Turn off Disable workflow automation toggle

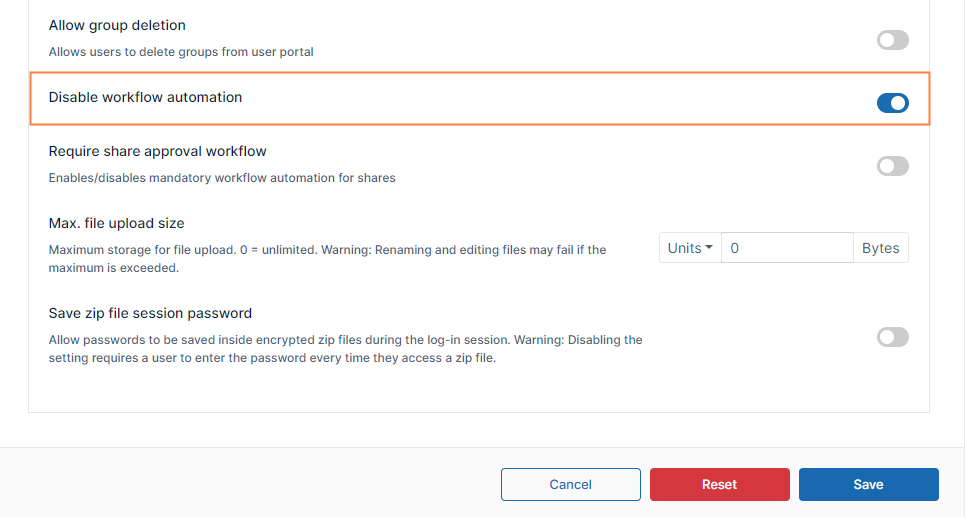(892, 102)
